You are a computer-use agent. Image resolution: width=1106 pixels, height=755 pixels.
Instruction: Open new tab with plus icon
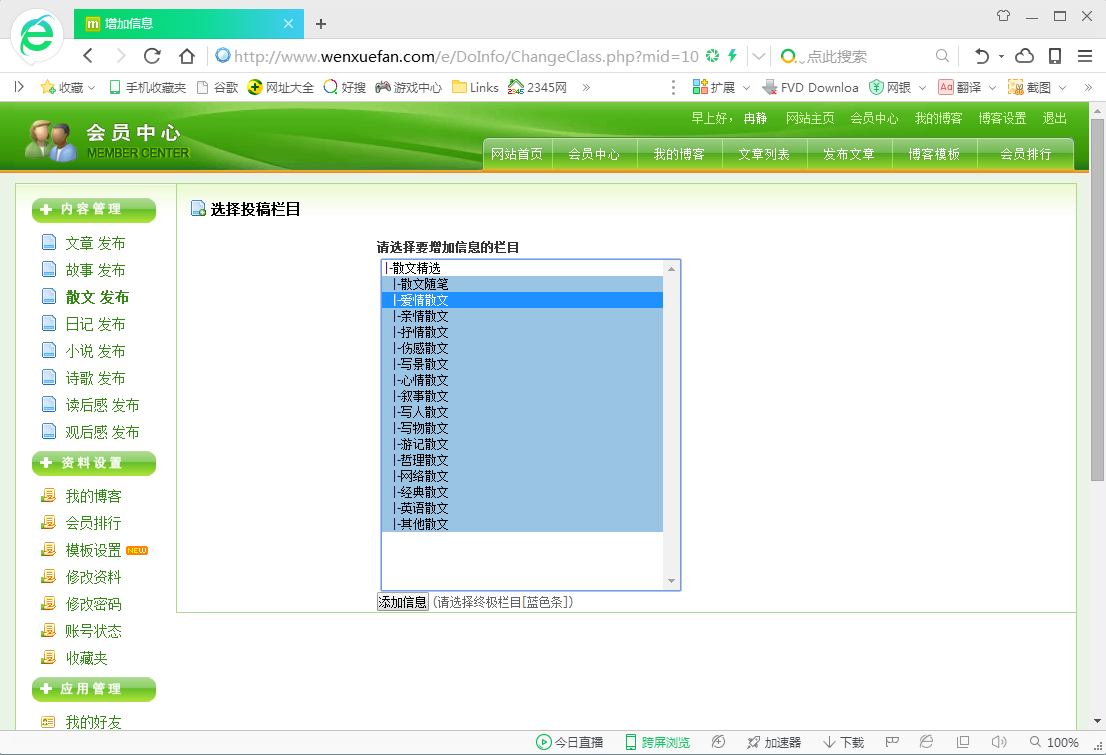click(321, 24)
